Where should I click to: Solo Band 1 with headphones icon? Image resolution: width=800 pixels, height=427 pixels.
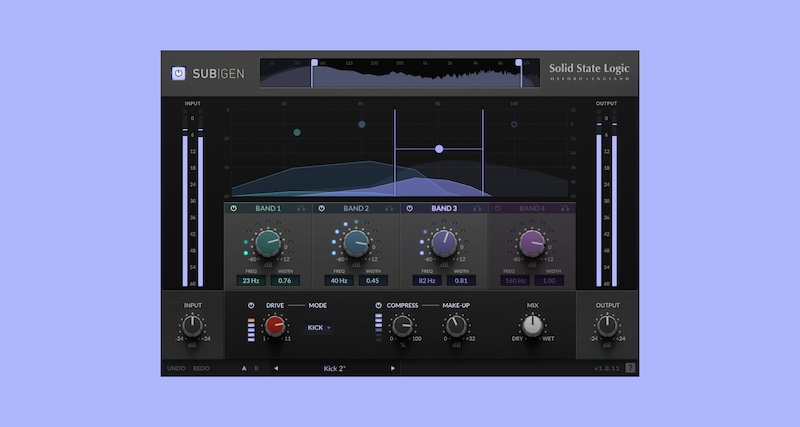click(x=302, y=208)
